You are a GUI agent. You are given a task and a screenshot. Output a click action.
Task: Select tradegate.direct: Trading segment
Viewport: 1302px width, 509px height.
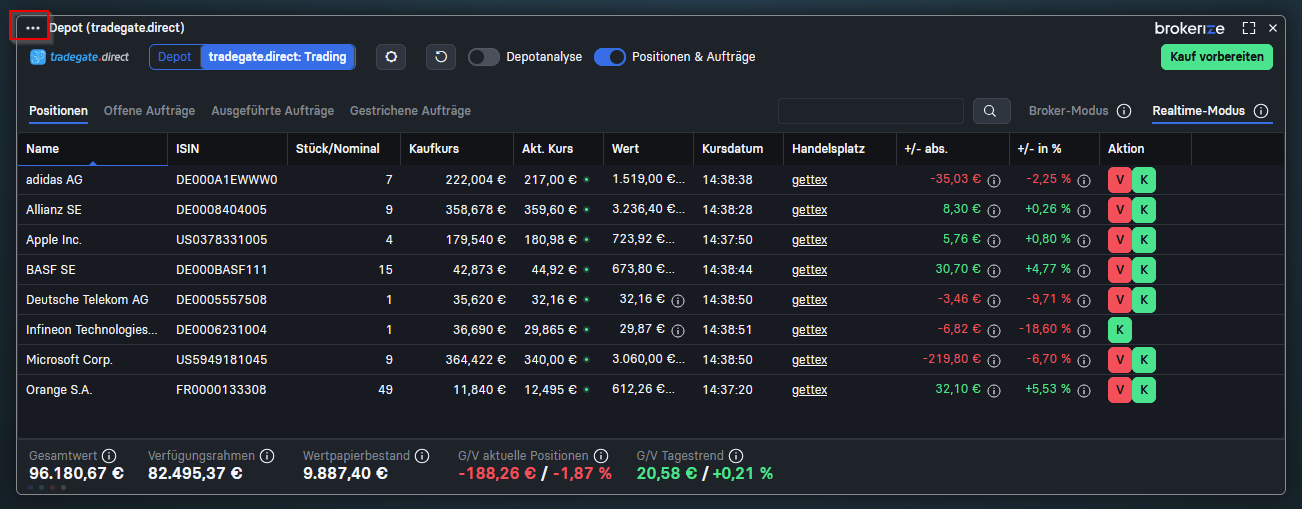(x=278, y=57)
